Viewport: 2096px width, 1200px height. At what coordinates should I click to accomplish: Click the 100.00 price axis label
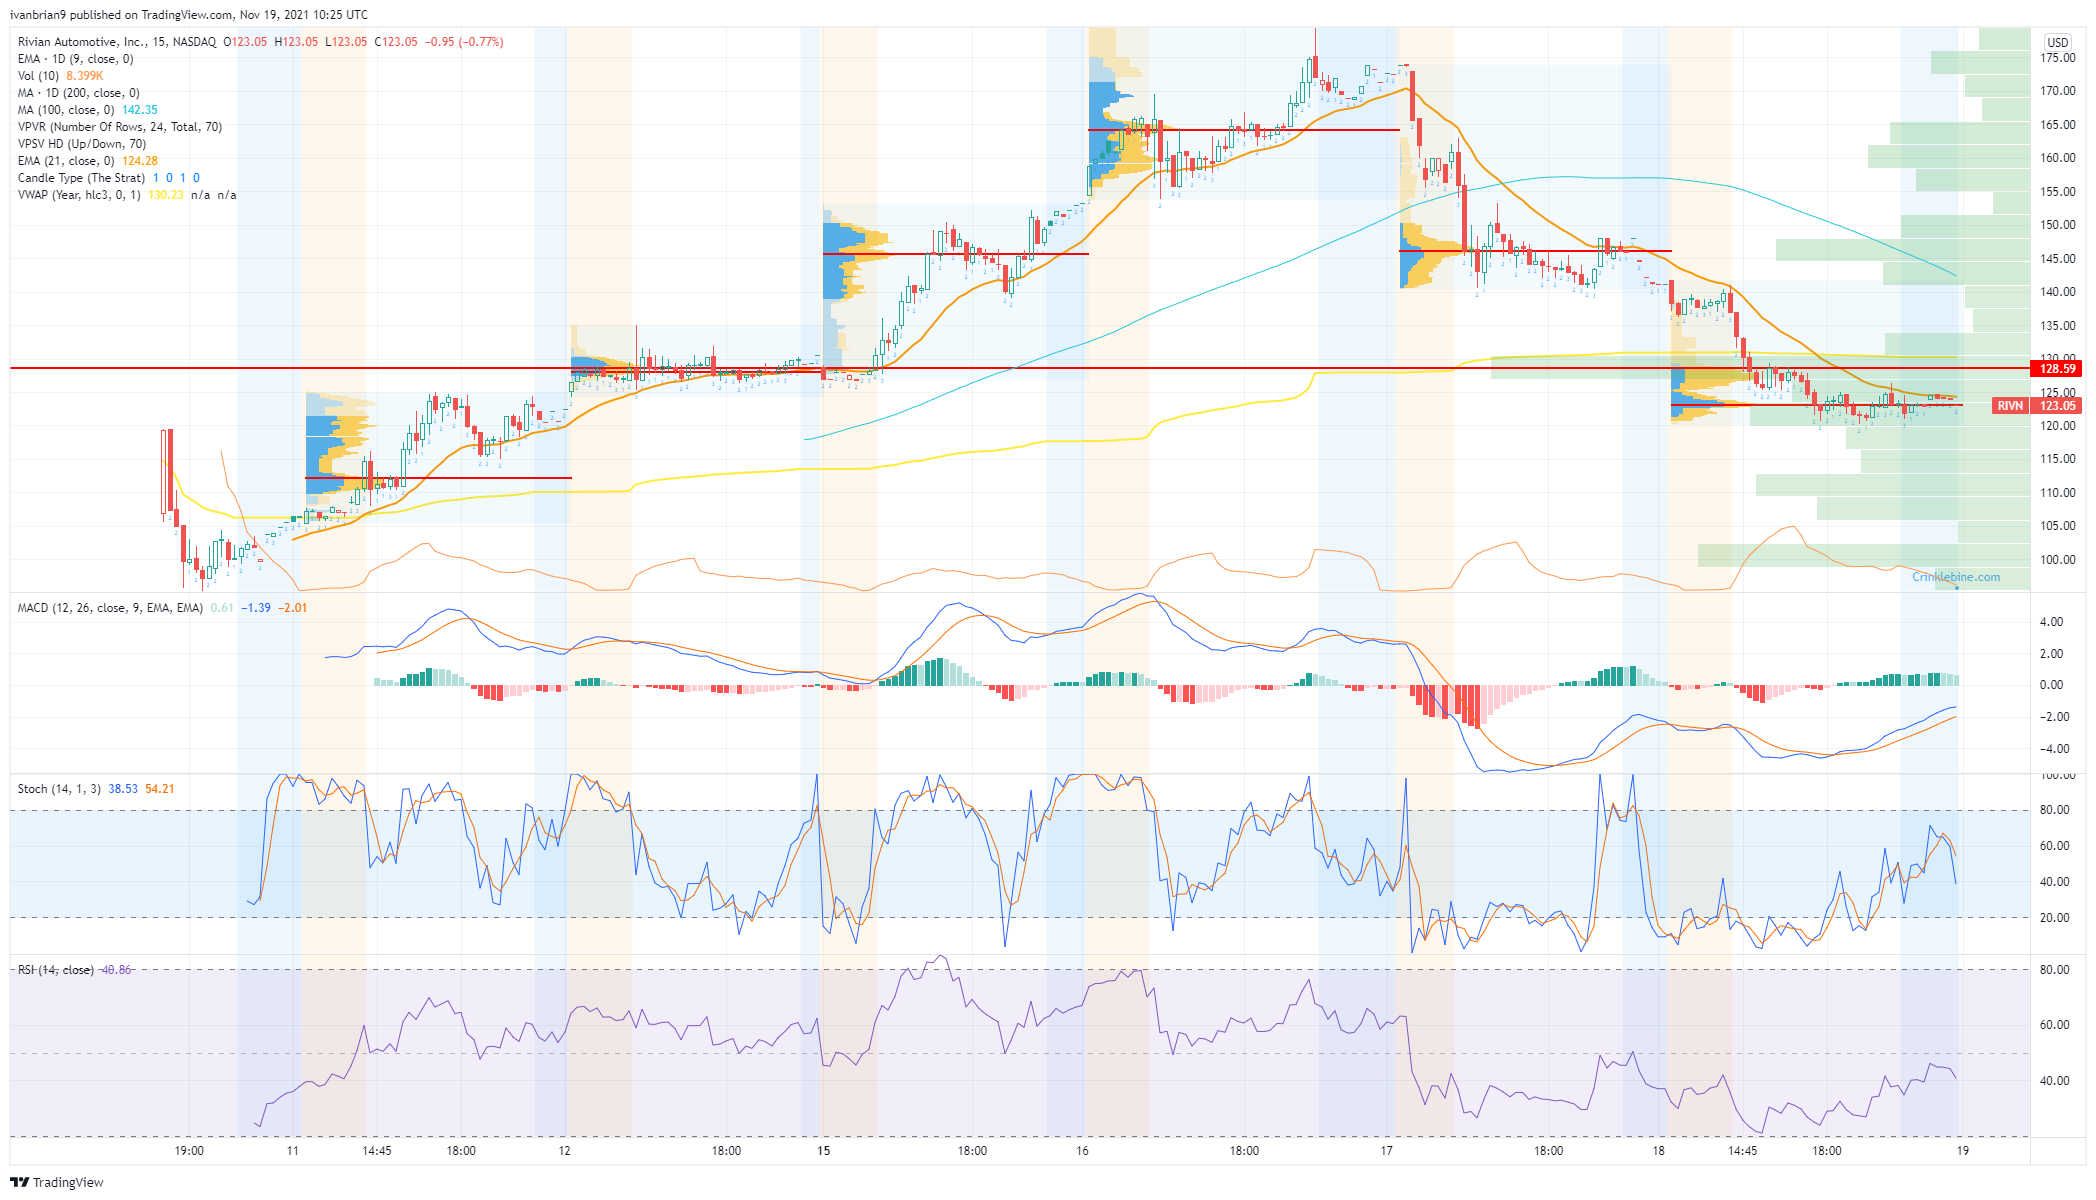pos(2058,560)
